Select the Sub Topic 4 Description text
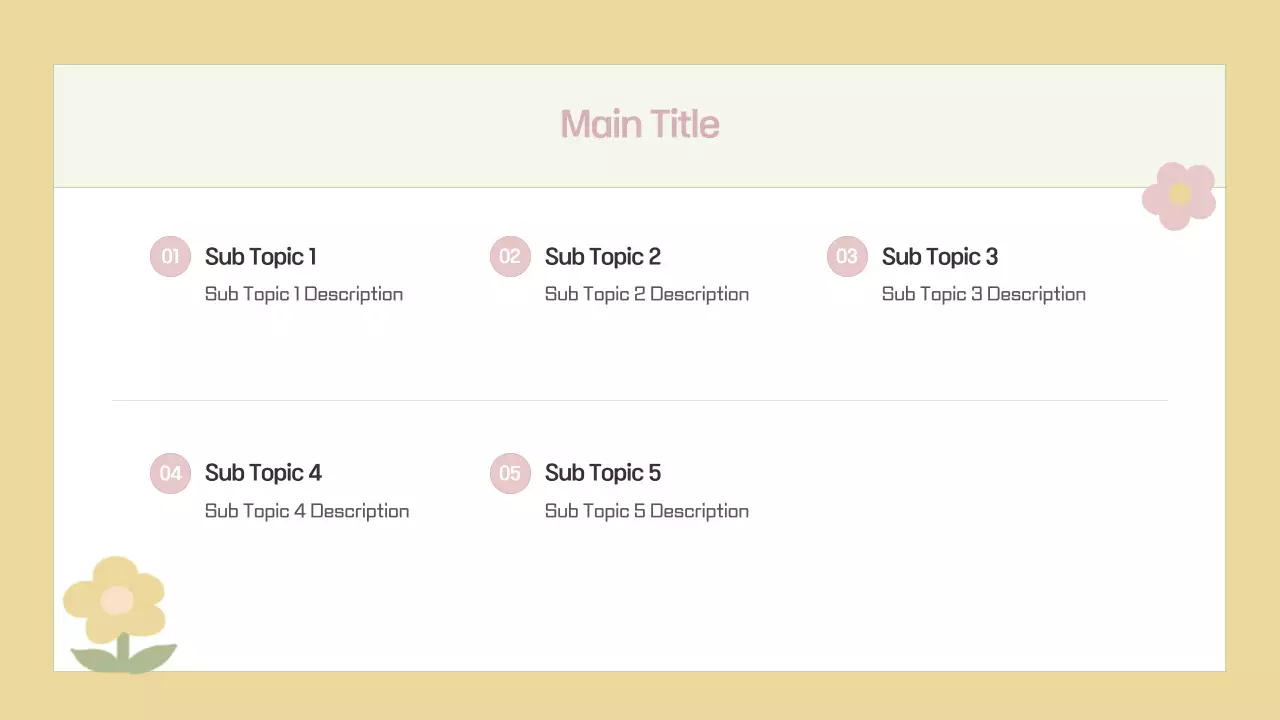 (x=307, y=511)
